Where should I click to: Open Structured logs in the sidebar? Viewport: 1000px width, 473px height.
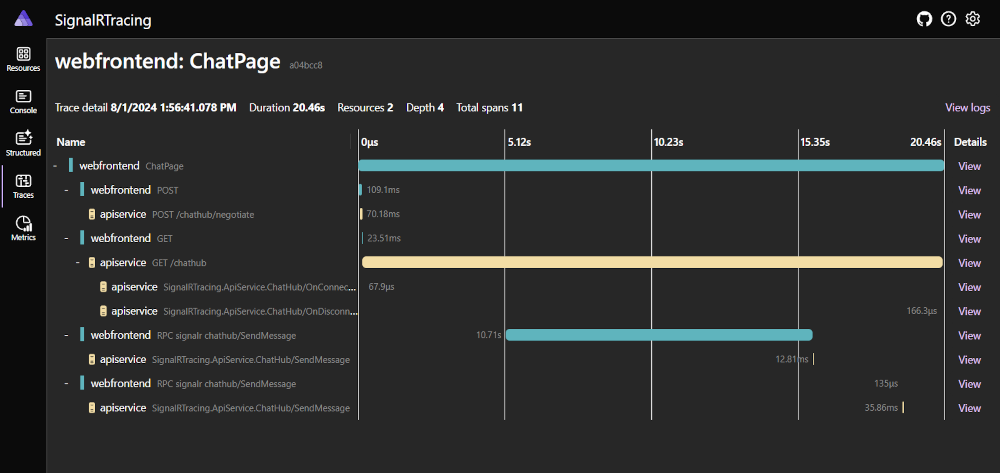(x=23, y=144)
